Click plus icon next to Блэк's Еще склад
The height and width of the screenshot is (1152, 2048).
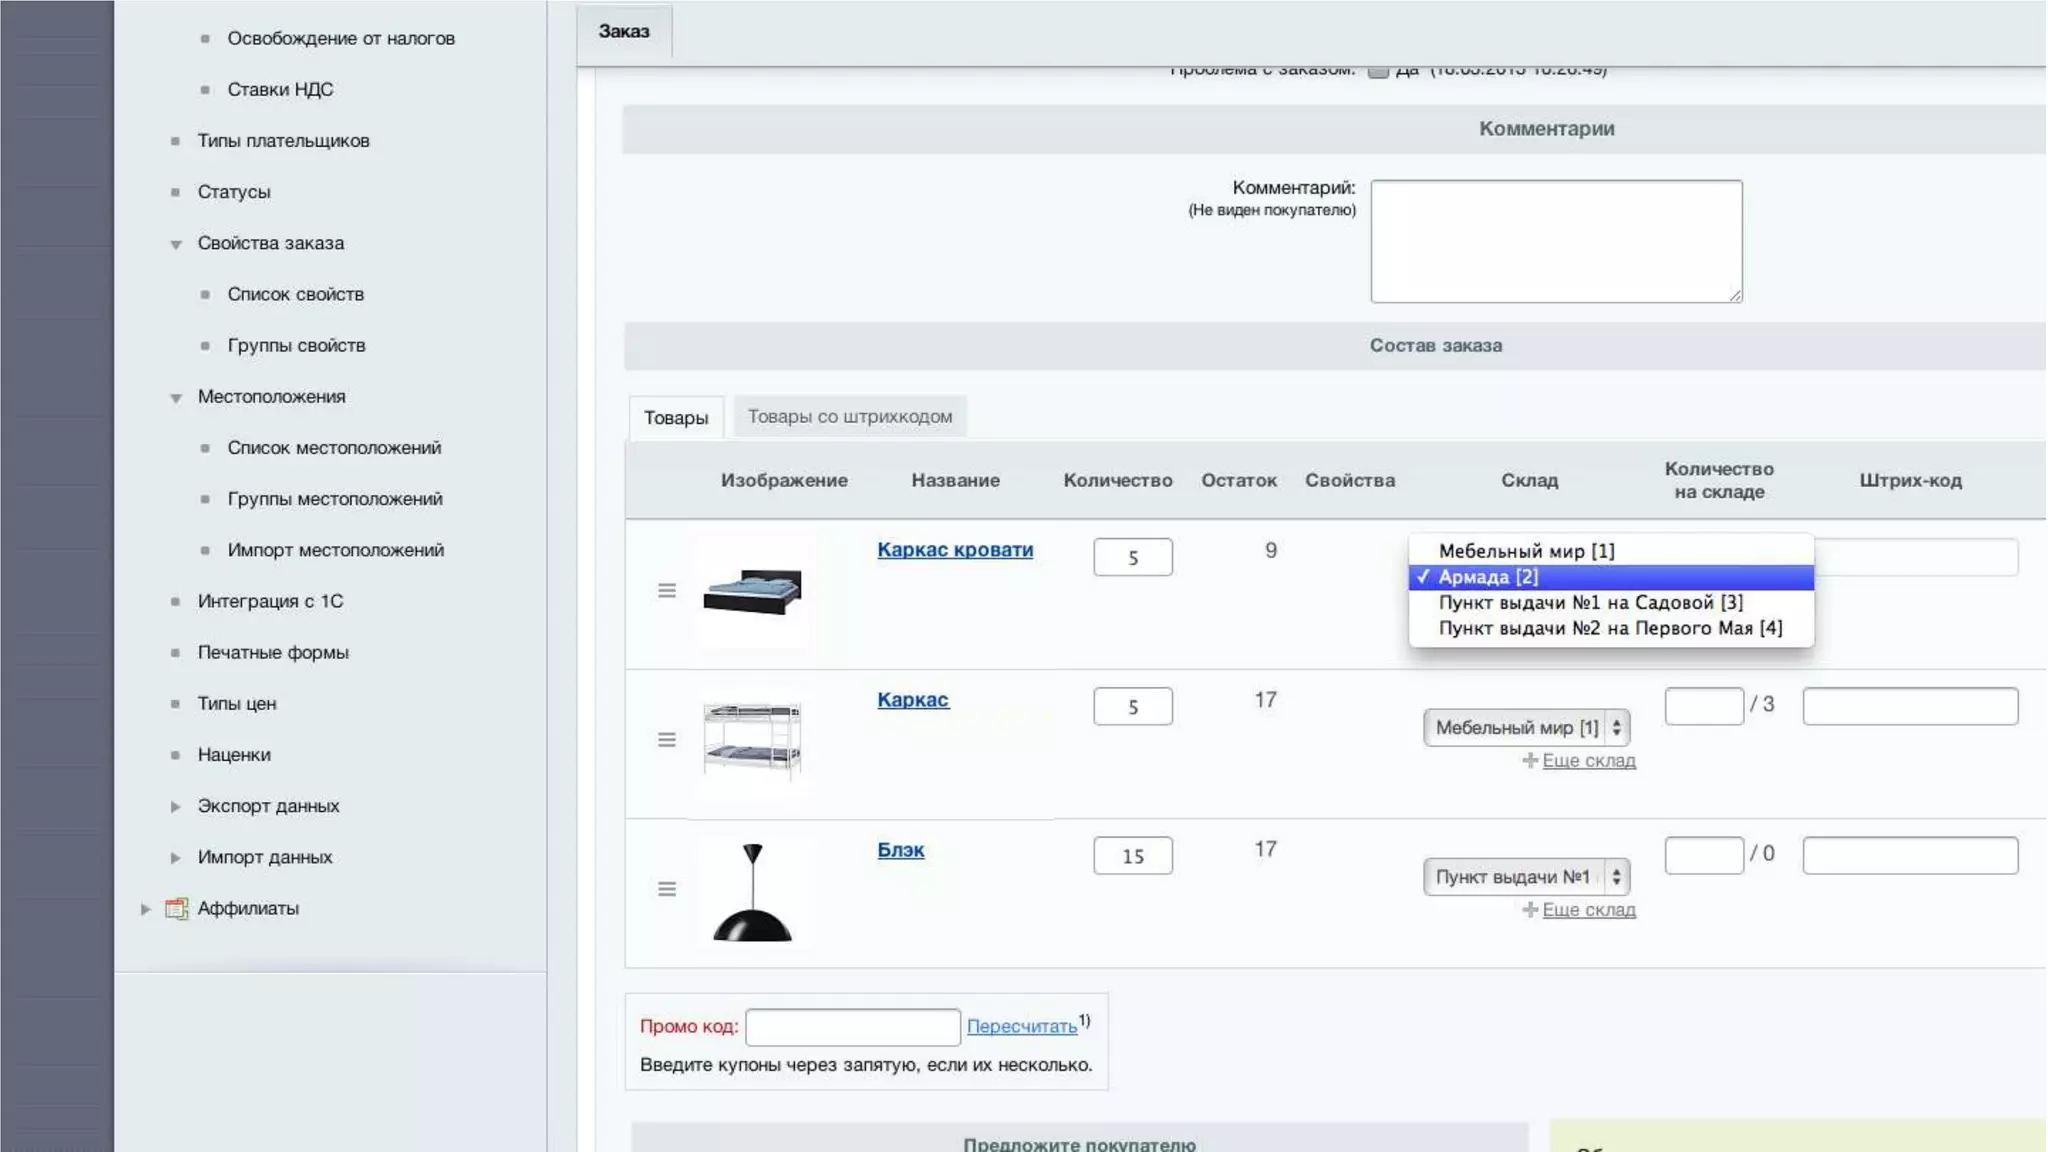click(1529, 910)
